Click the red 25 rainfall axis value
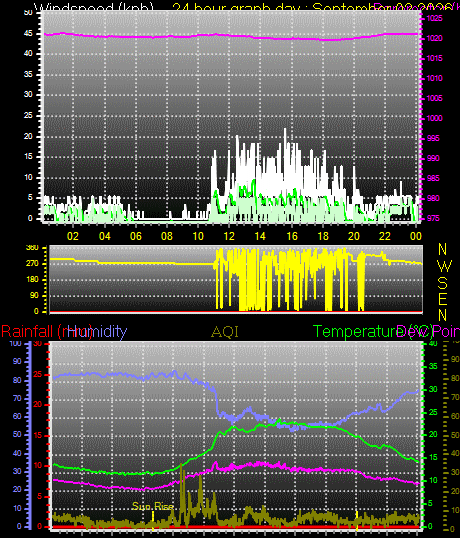The width and height of the screenshot is (460, 538). tap(38, 374)
